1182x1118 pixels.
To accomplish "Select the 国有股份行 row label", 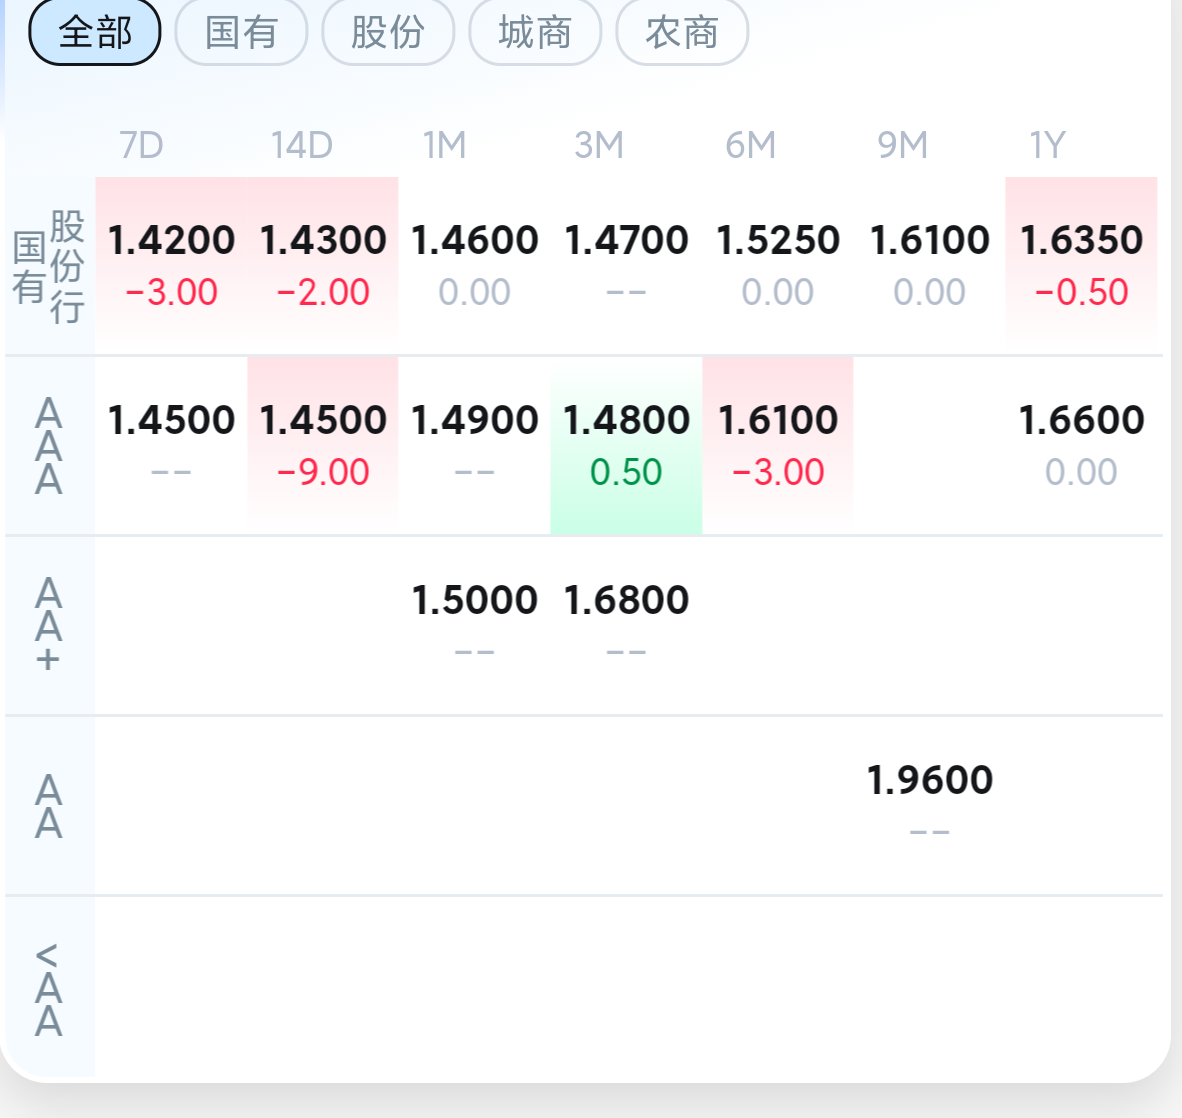I will (x=49, y=267).
